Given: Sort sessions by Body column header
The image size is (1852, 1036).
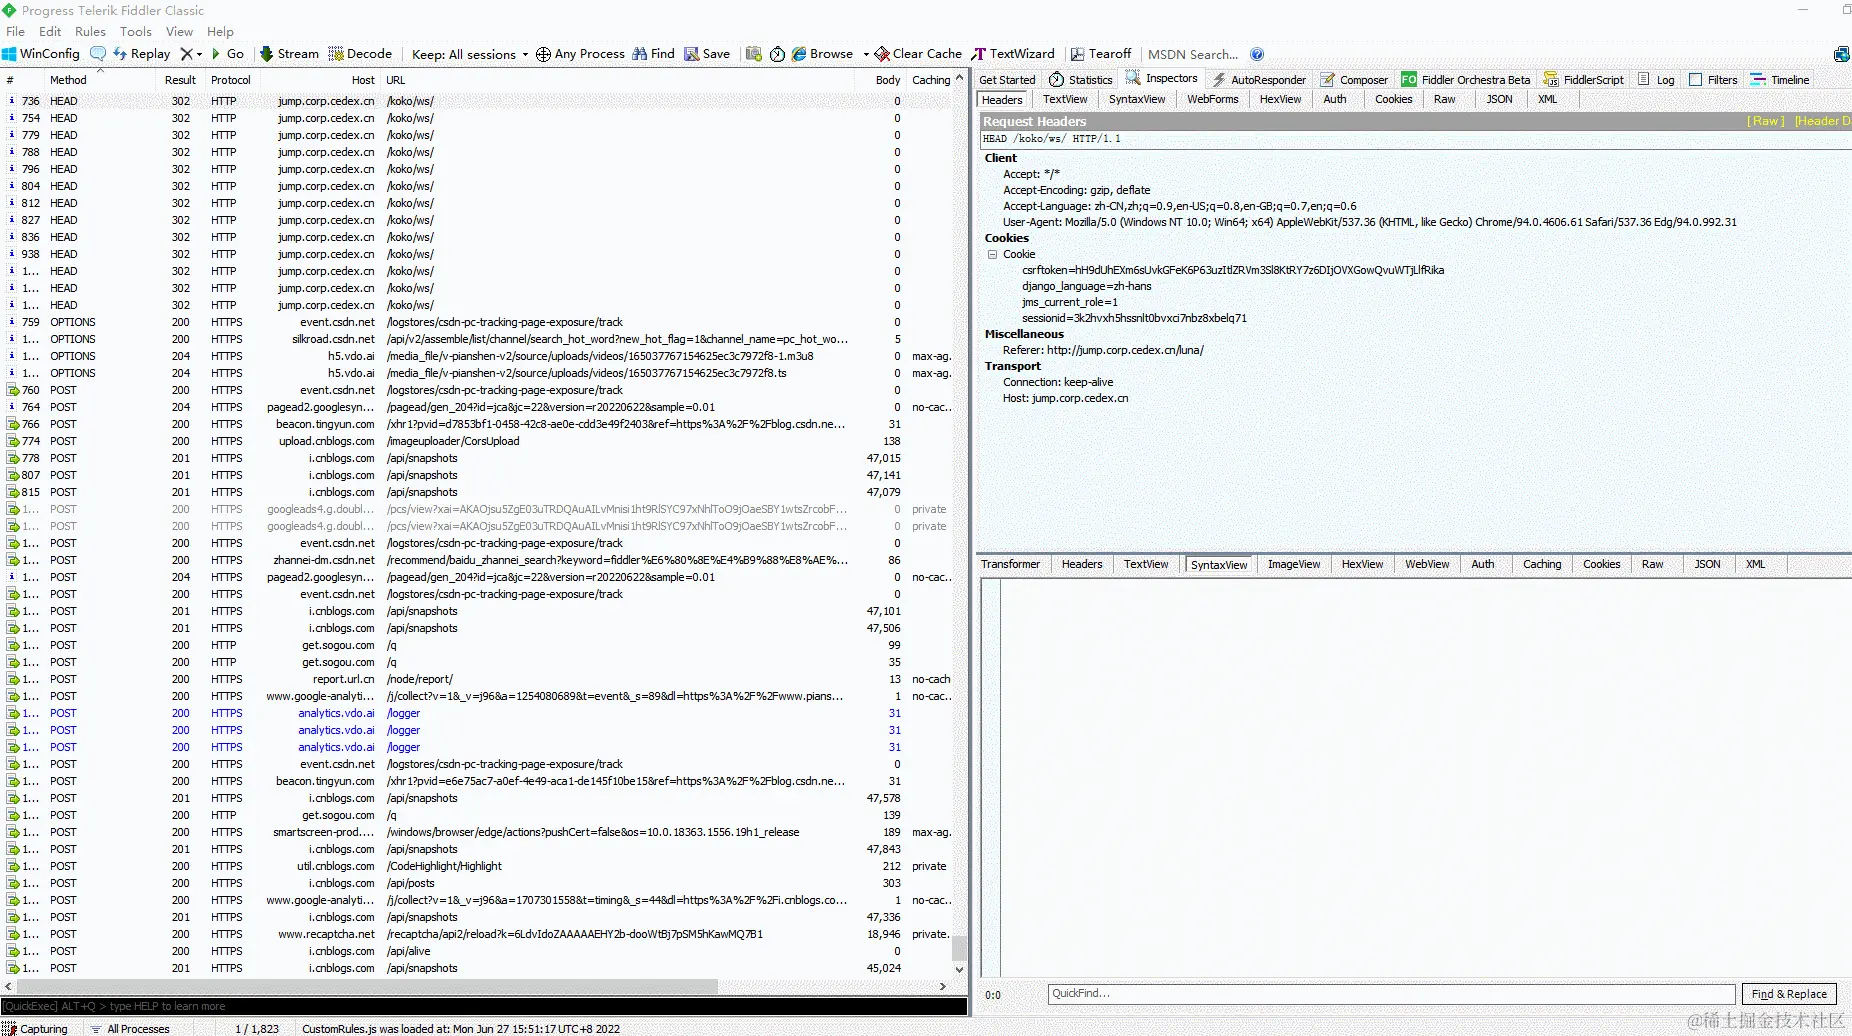Looking at the screenshot, I should click(888, 80).
